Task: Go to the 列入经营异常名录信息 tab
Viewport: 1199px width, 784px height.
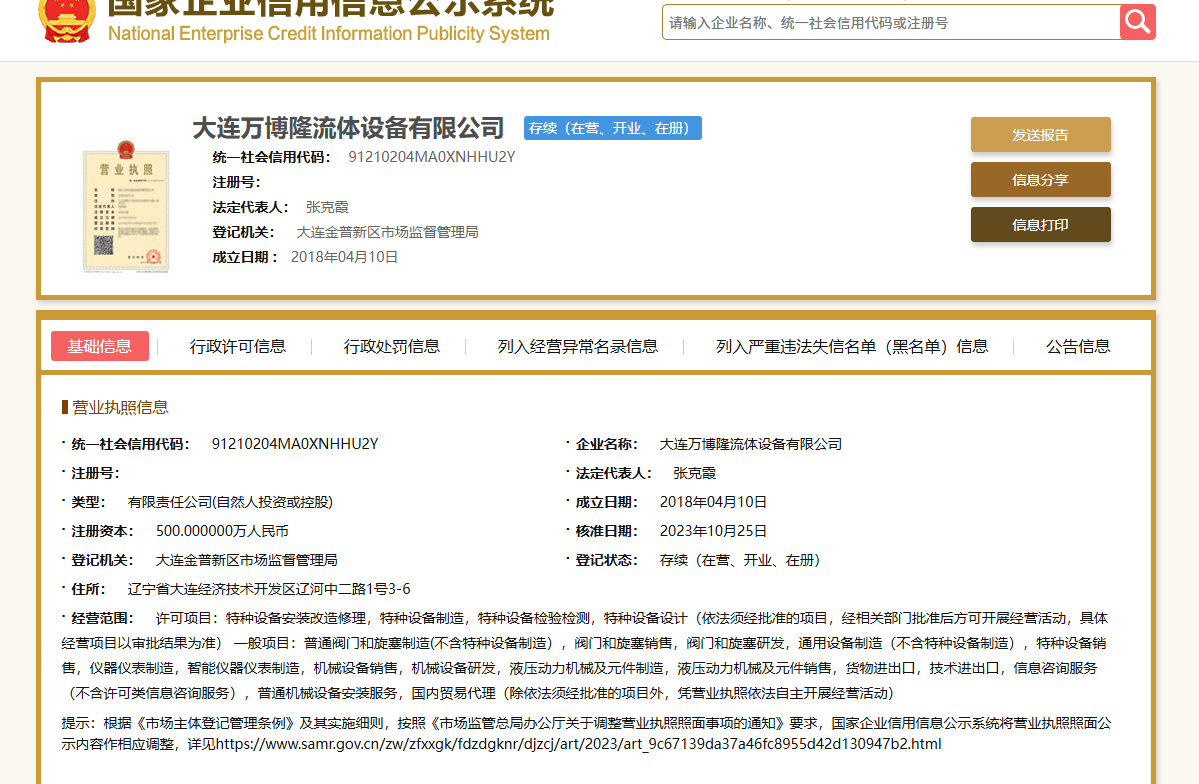Action: pyautogui.click(x=578, y=346)
